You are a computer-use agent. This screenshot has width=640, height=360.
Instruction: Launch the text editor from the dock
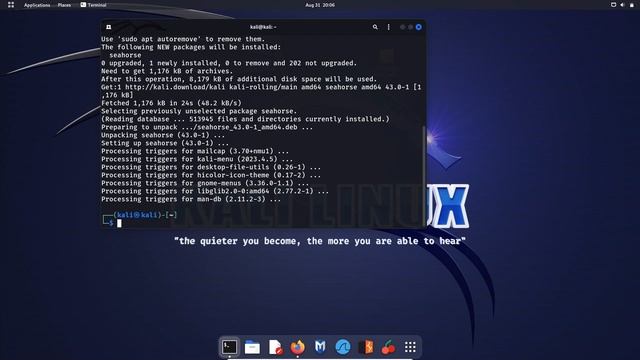tap(275, 347)
